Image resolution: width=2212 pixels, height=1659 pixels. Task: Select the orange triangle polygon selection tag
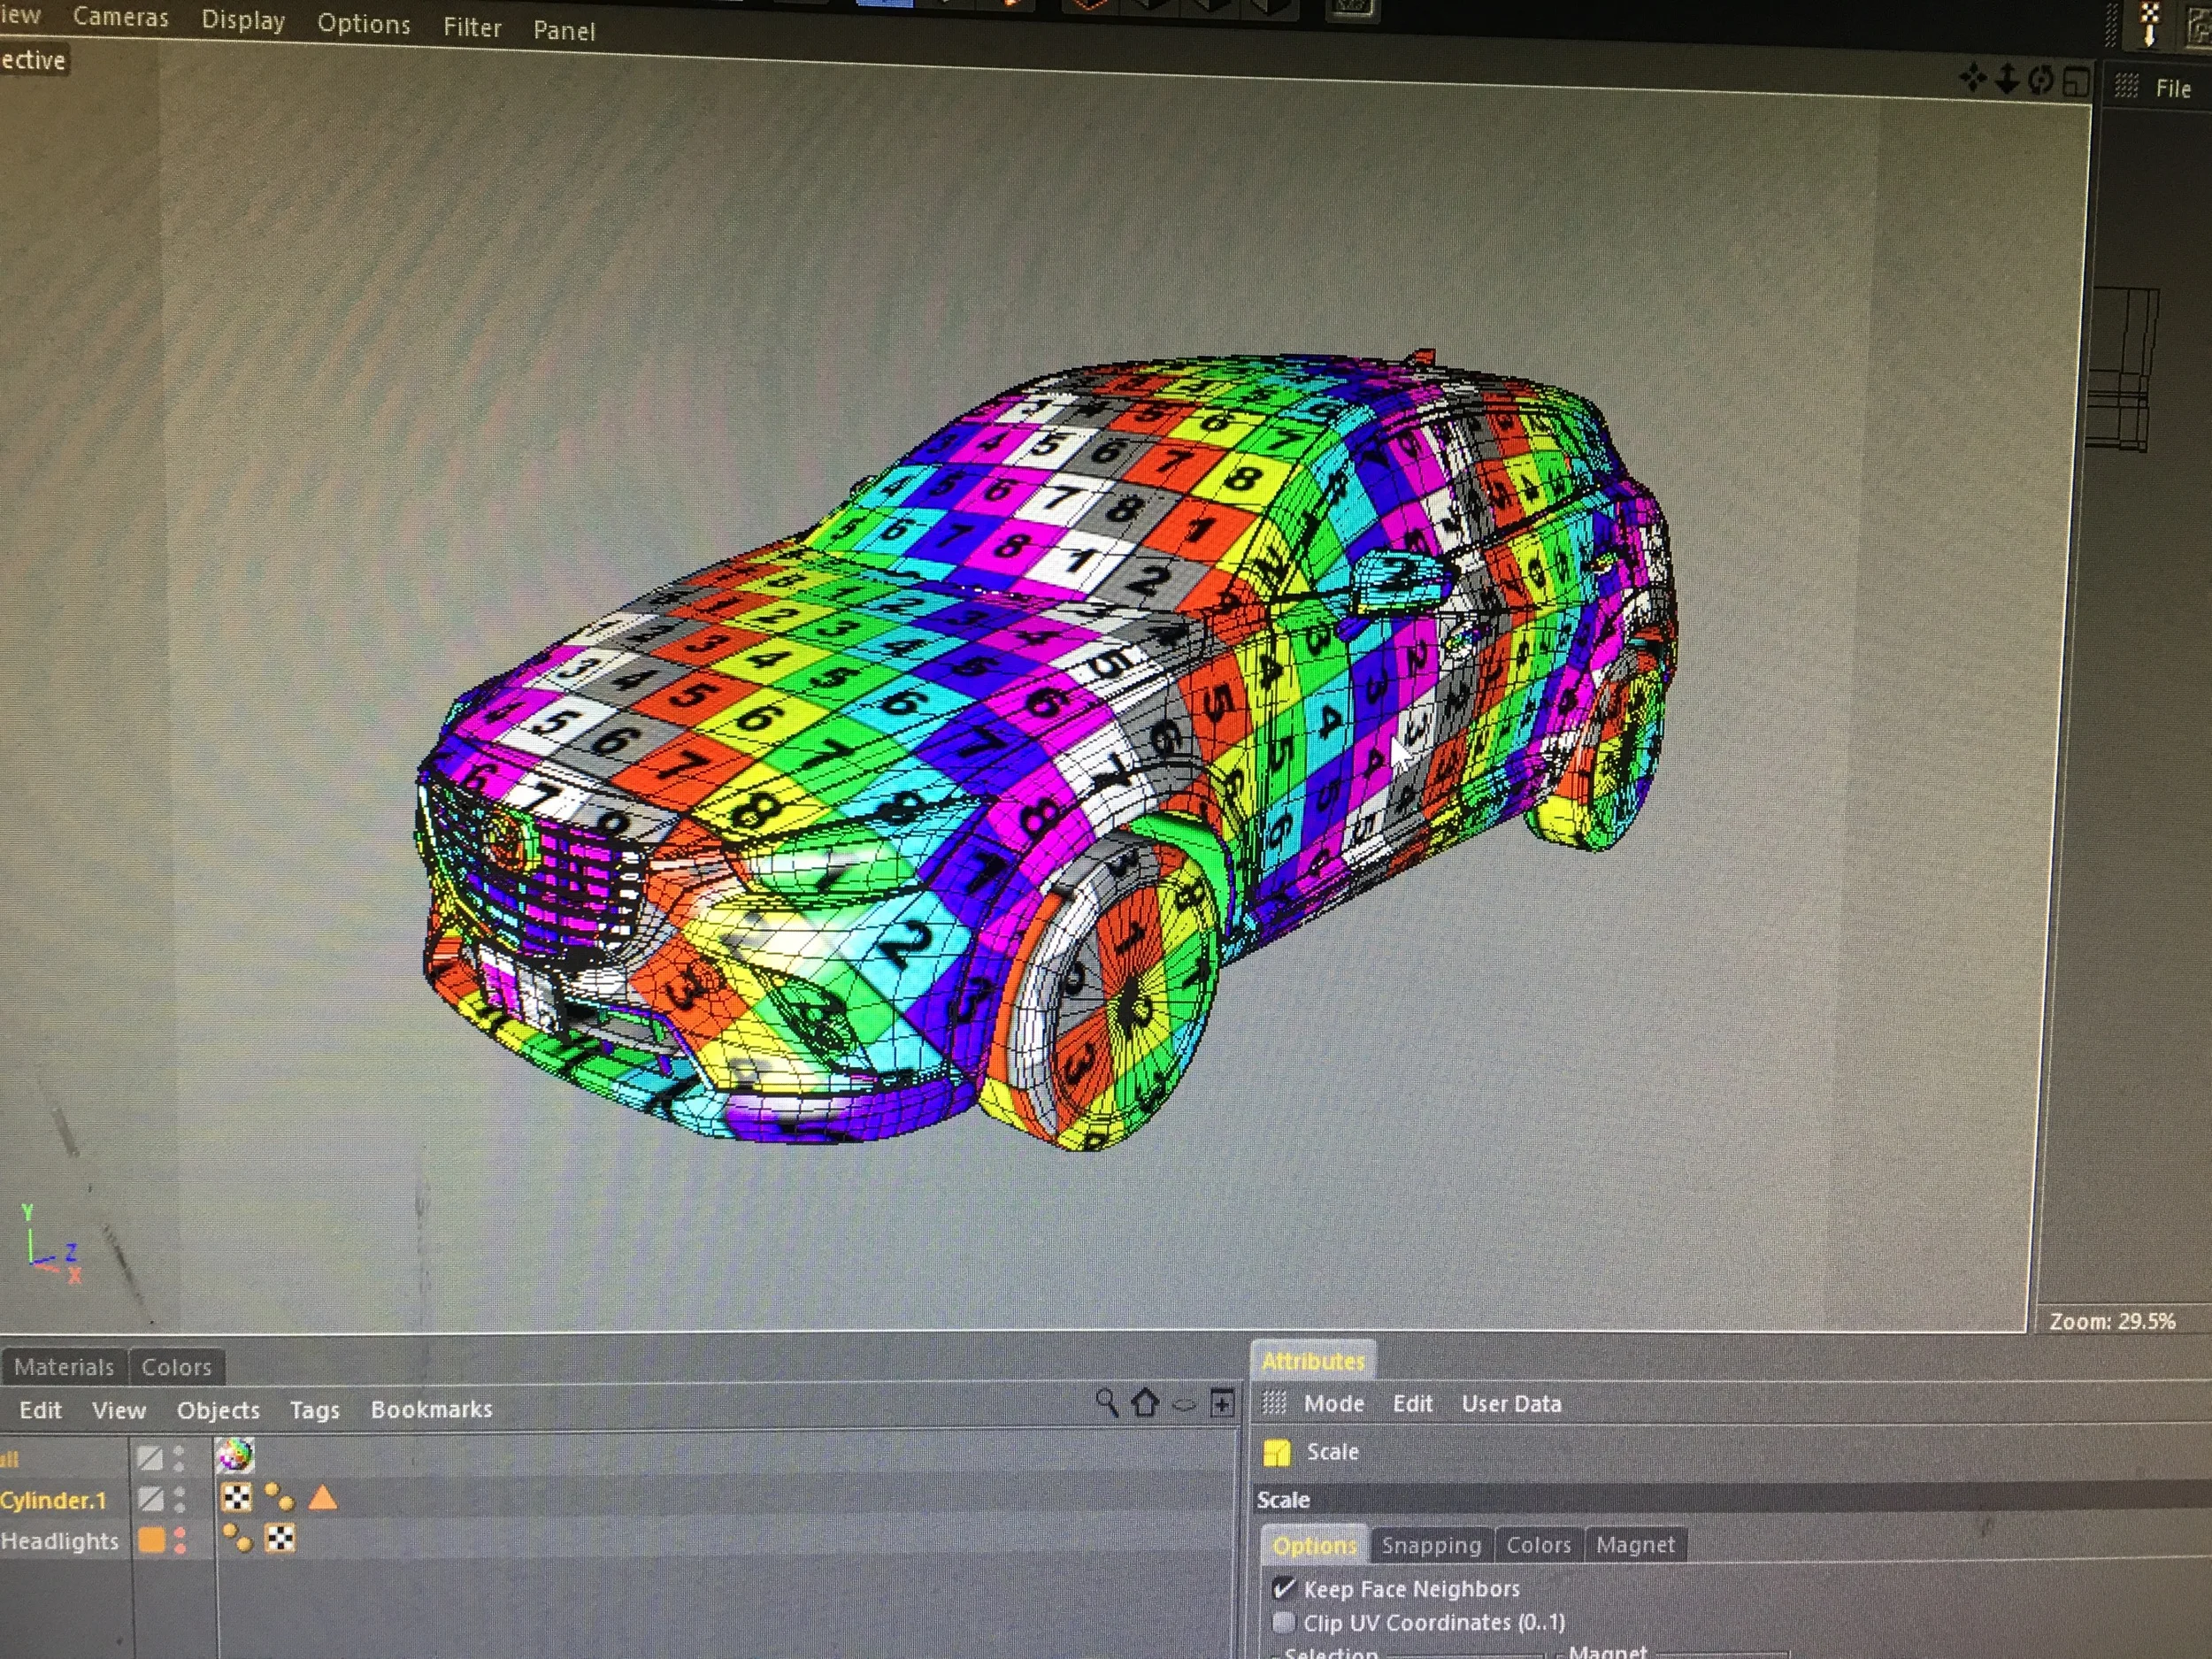click(322, 1497)
